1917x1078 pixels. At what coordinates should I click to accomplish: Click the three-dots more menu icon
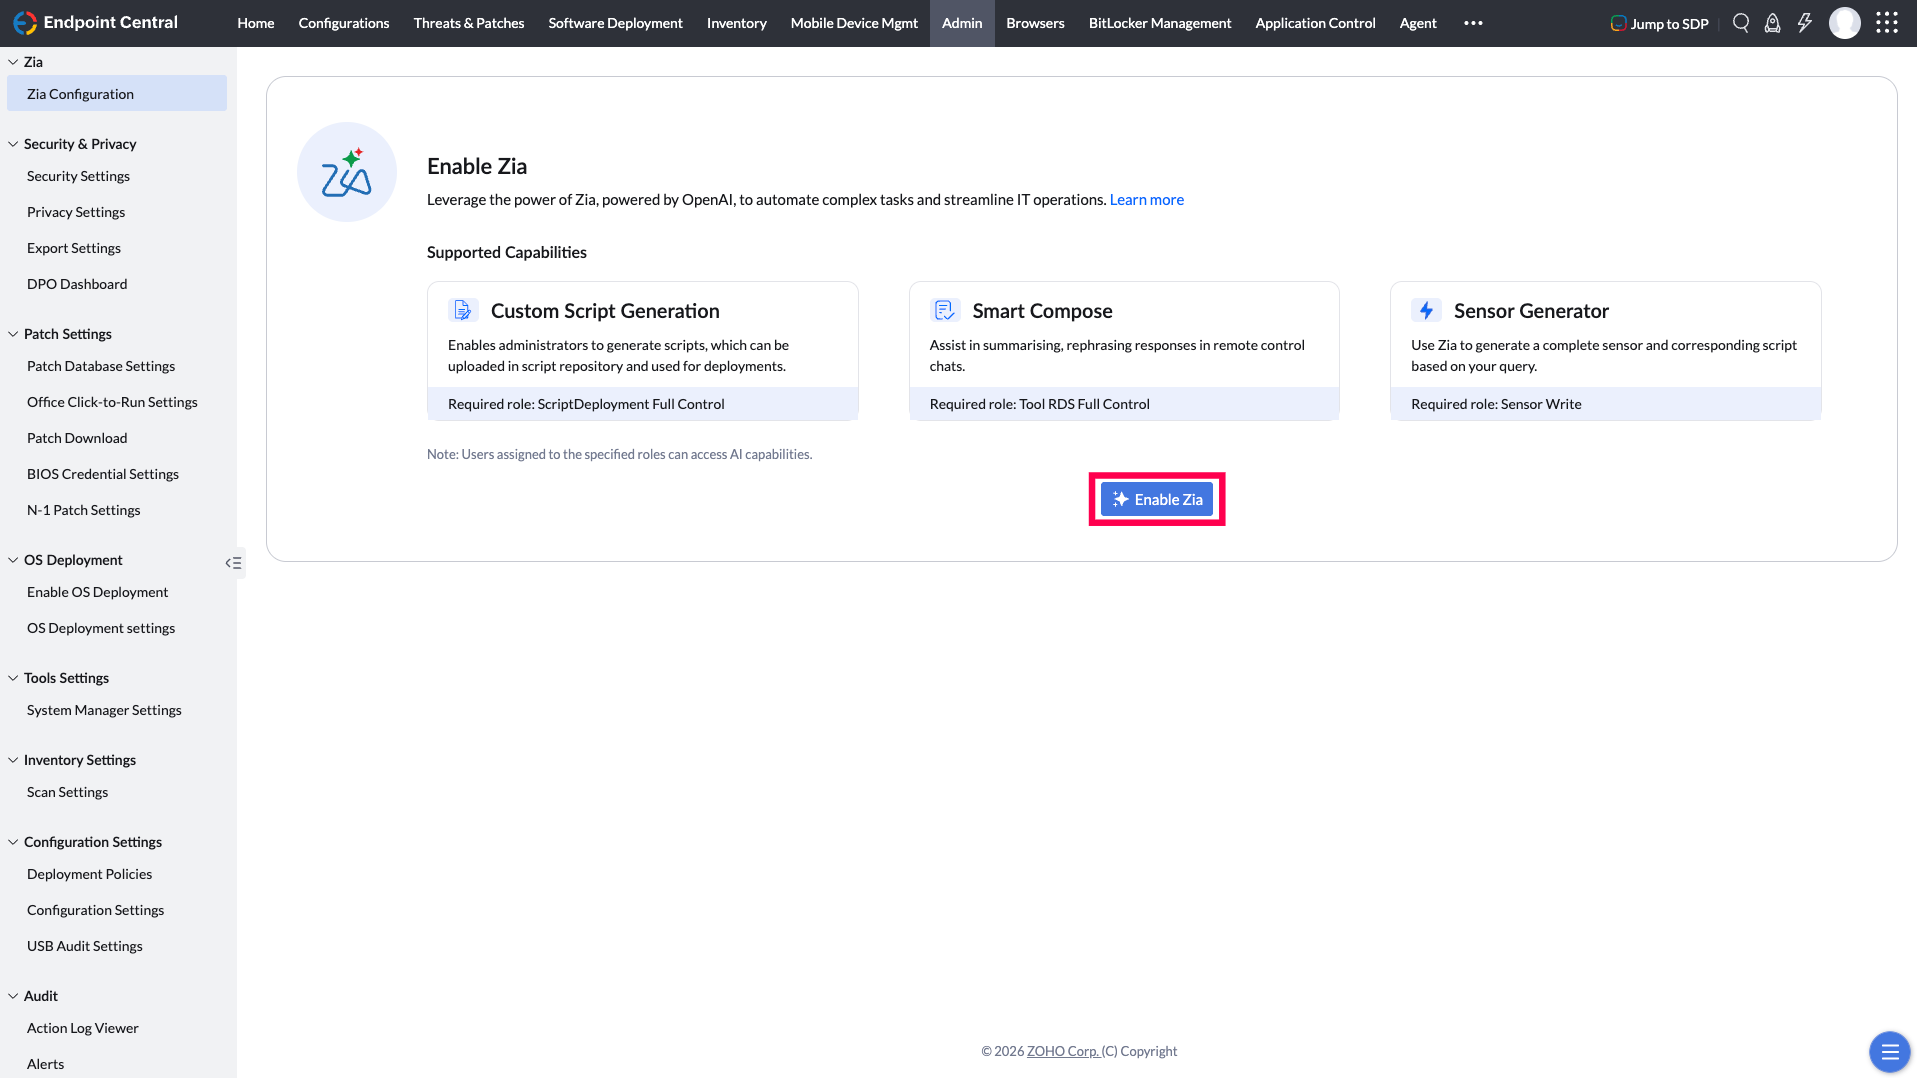point(1473,23)
